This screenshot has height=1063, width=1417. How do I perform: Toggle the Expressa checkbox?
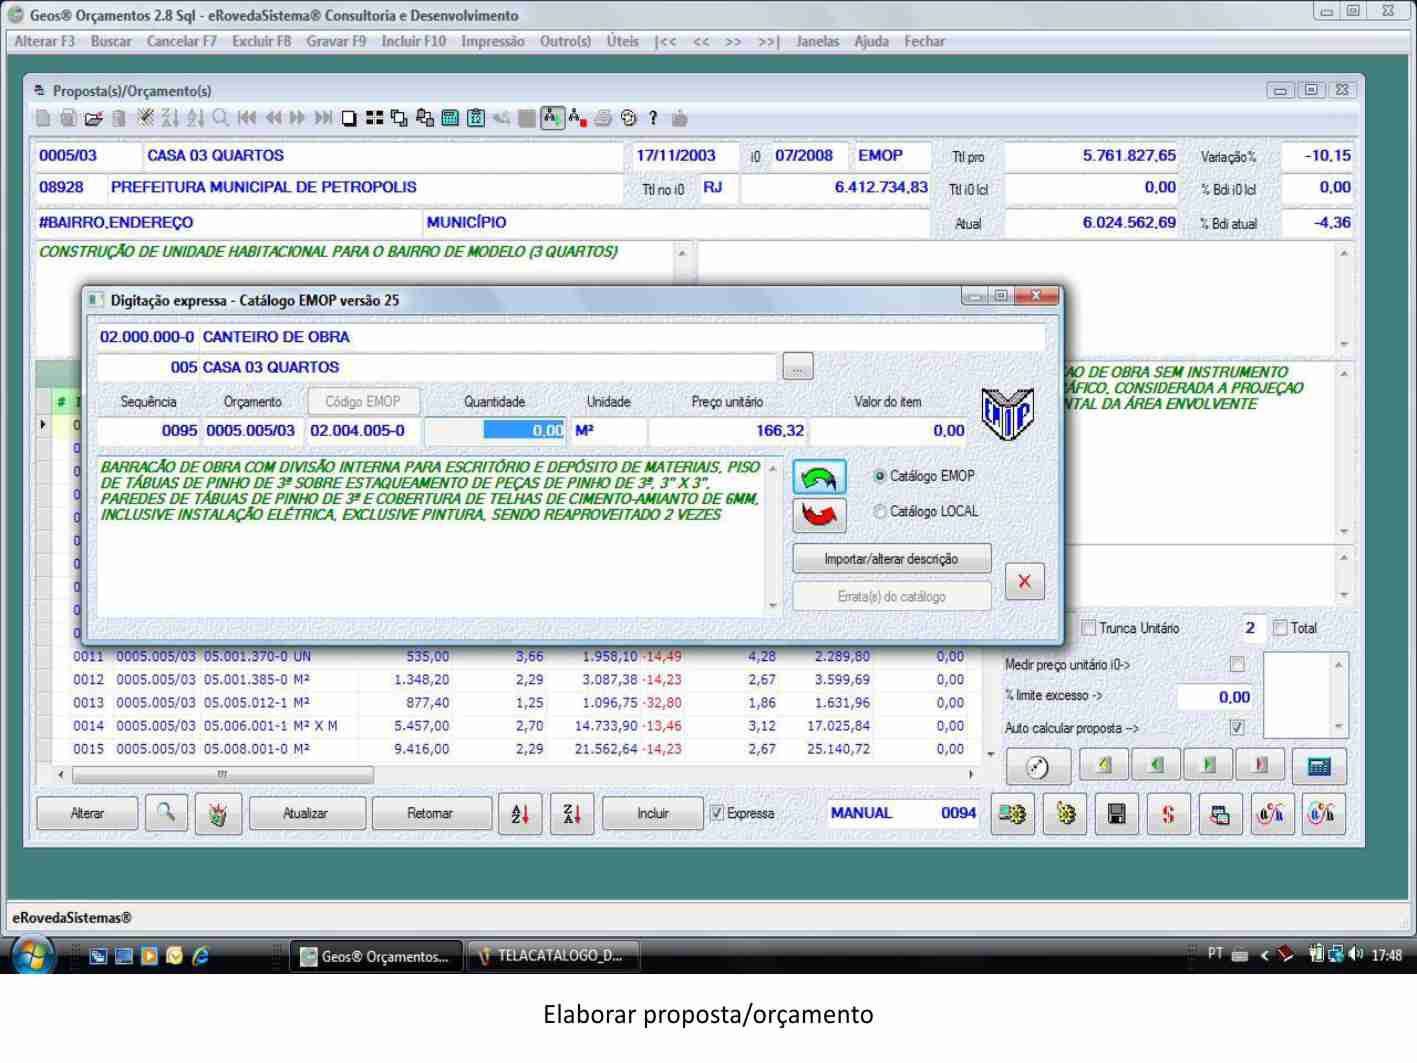pos(717,813)
